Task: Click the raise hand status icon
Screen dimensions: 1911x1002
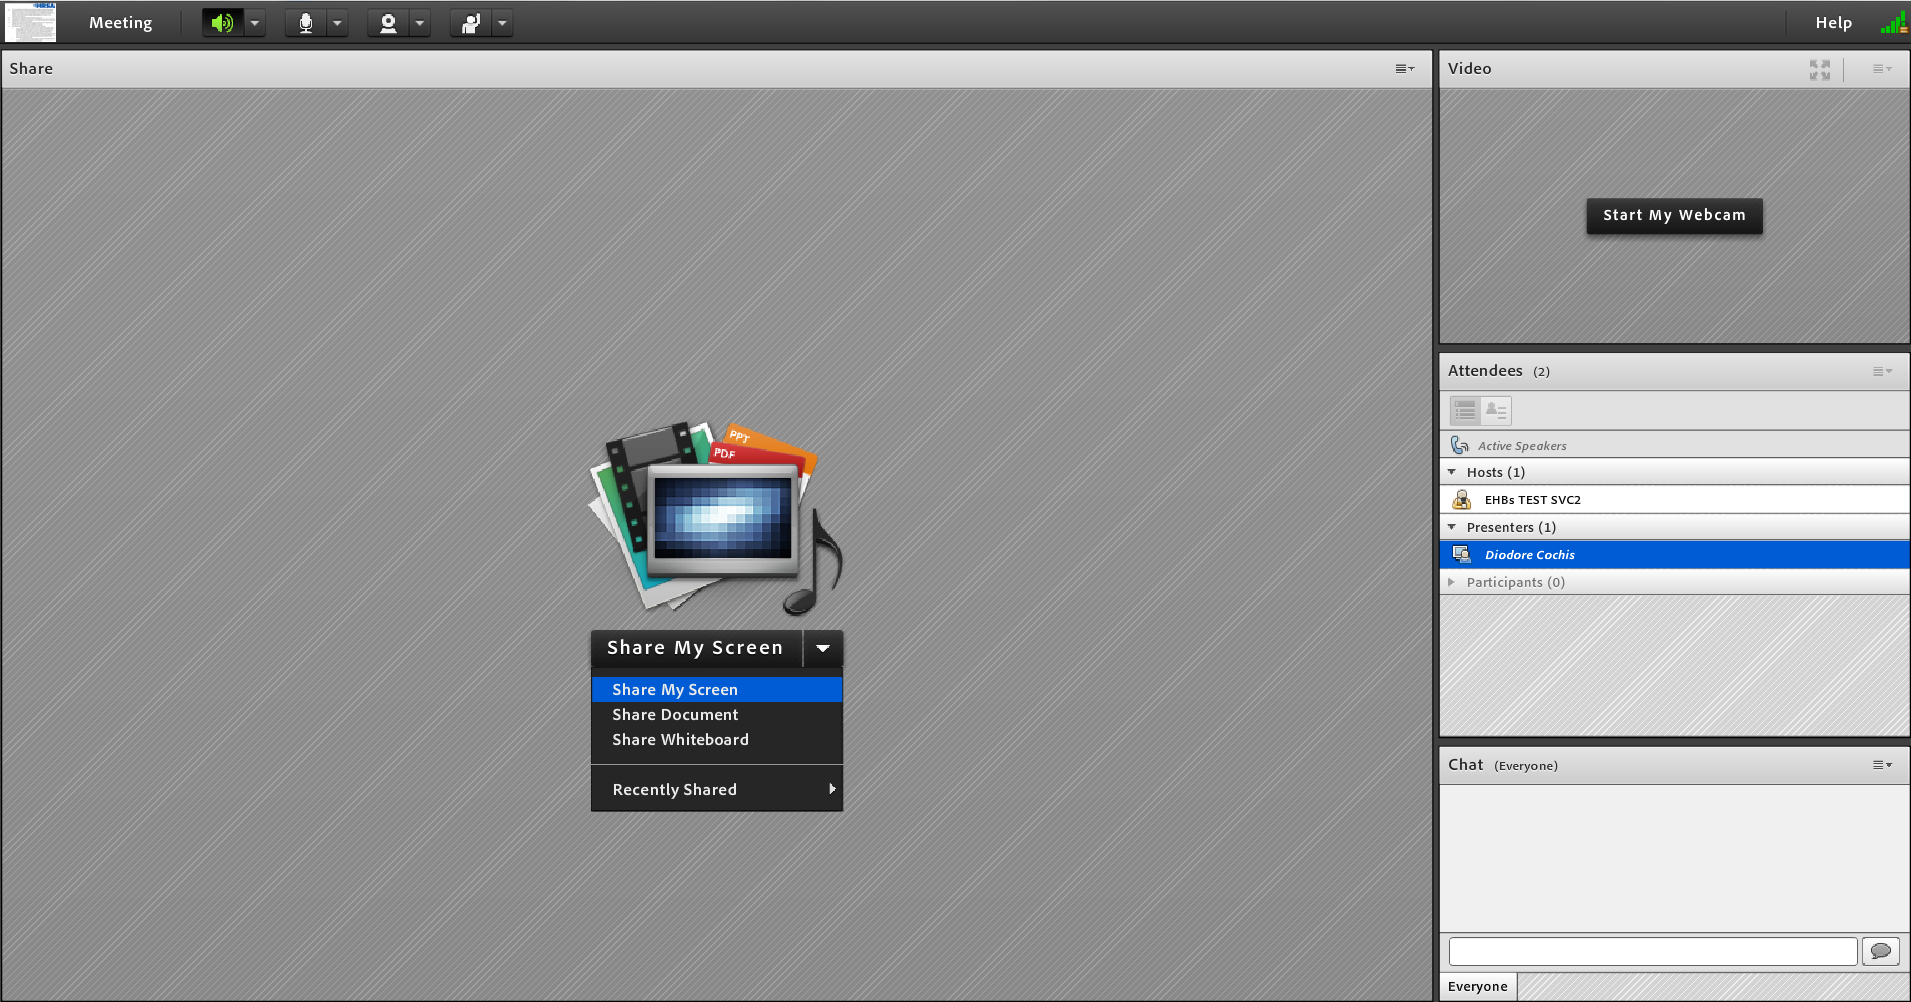Action: coord(471,22)
